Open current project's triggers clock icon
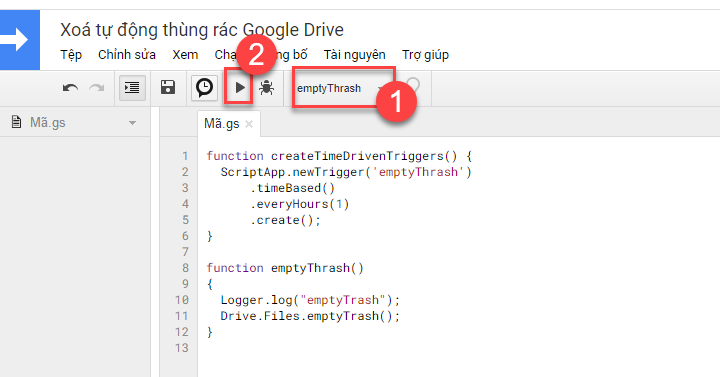 204,87
